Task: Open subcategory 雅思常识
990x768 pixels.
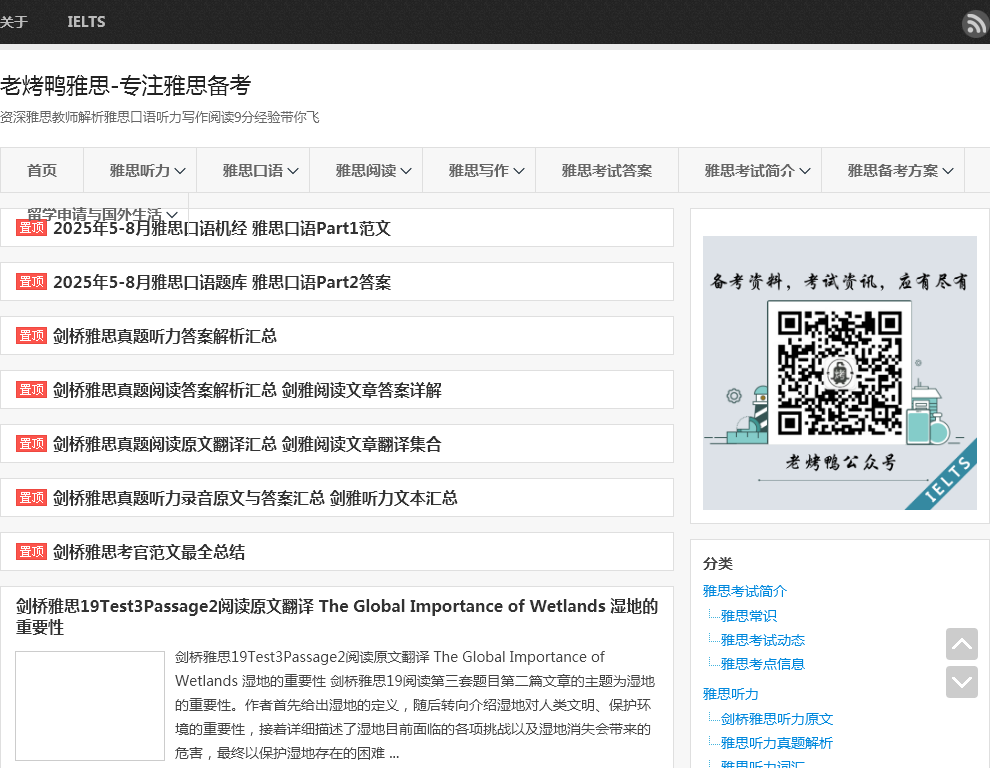Action: 748,616
